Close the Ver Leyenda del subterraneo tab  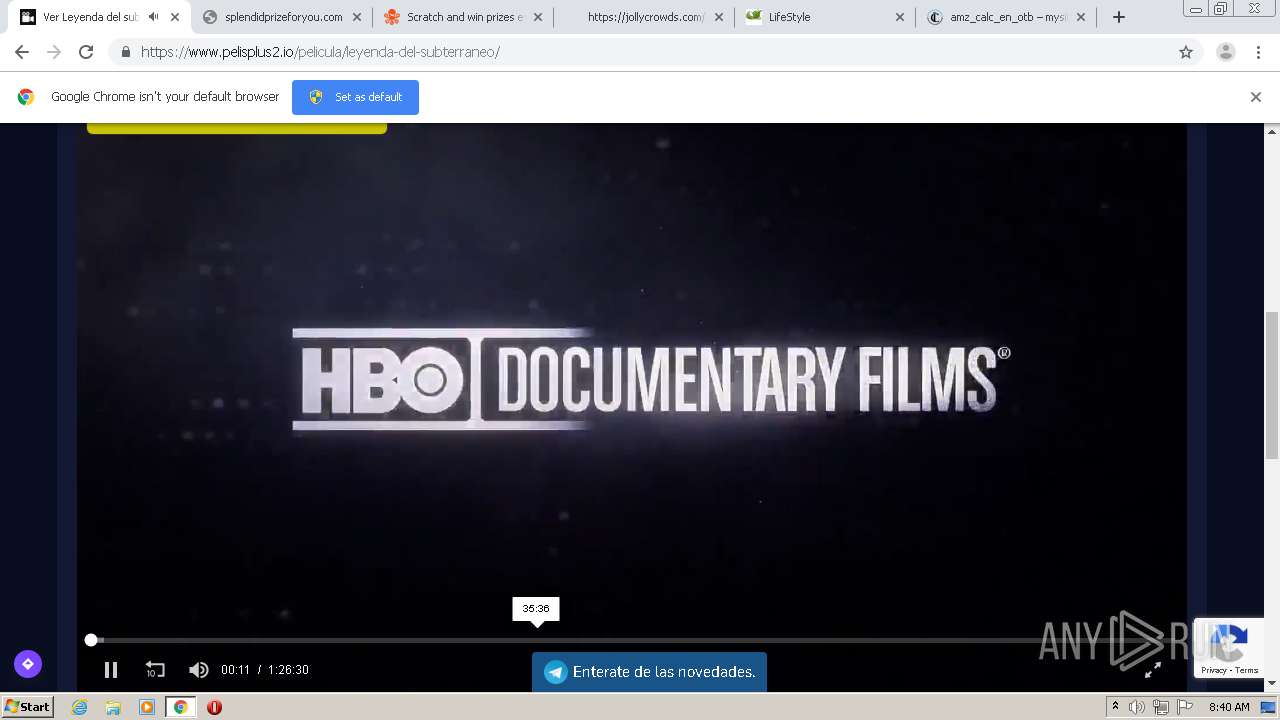tap(176, 17)
